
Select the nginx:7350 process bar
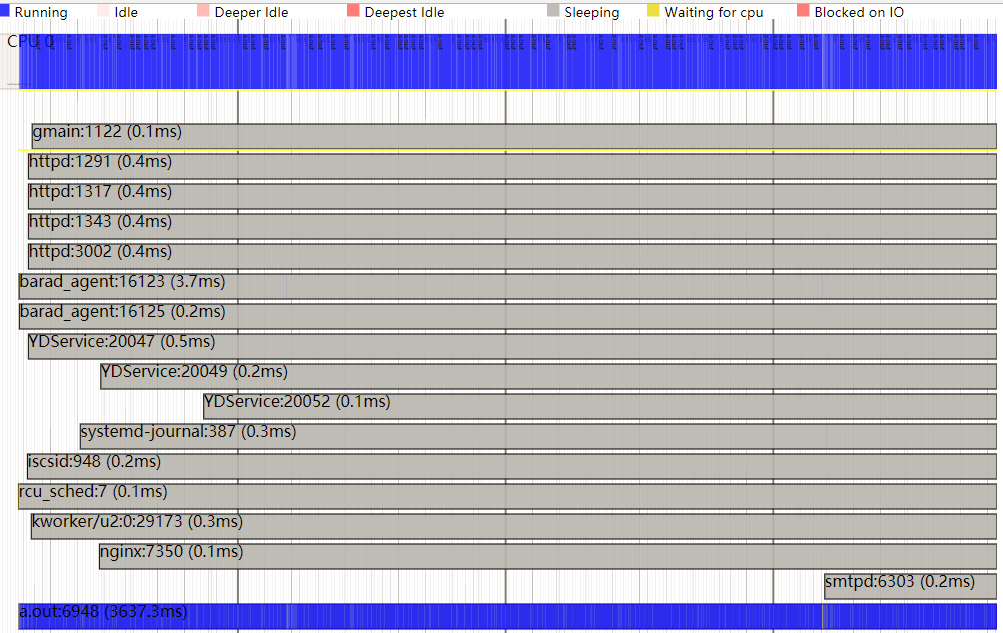click(548, 557)
